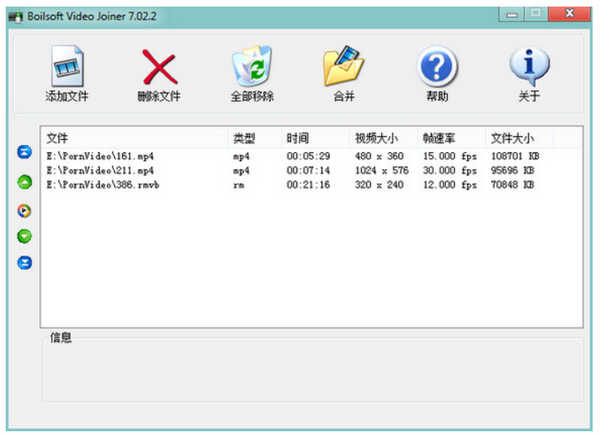Move selected file up one position
The width and height of the screenshot is (600, 437).
24,182
